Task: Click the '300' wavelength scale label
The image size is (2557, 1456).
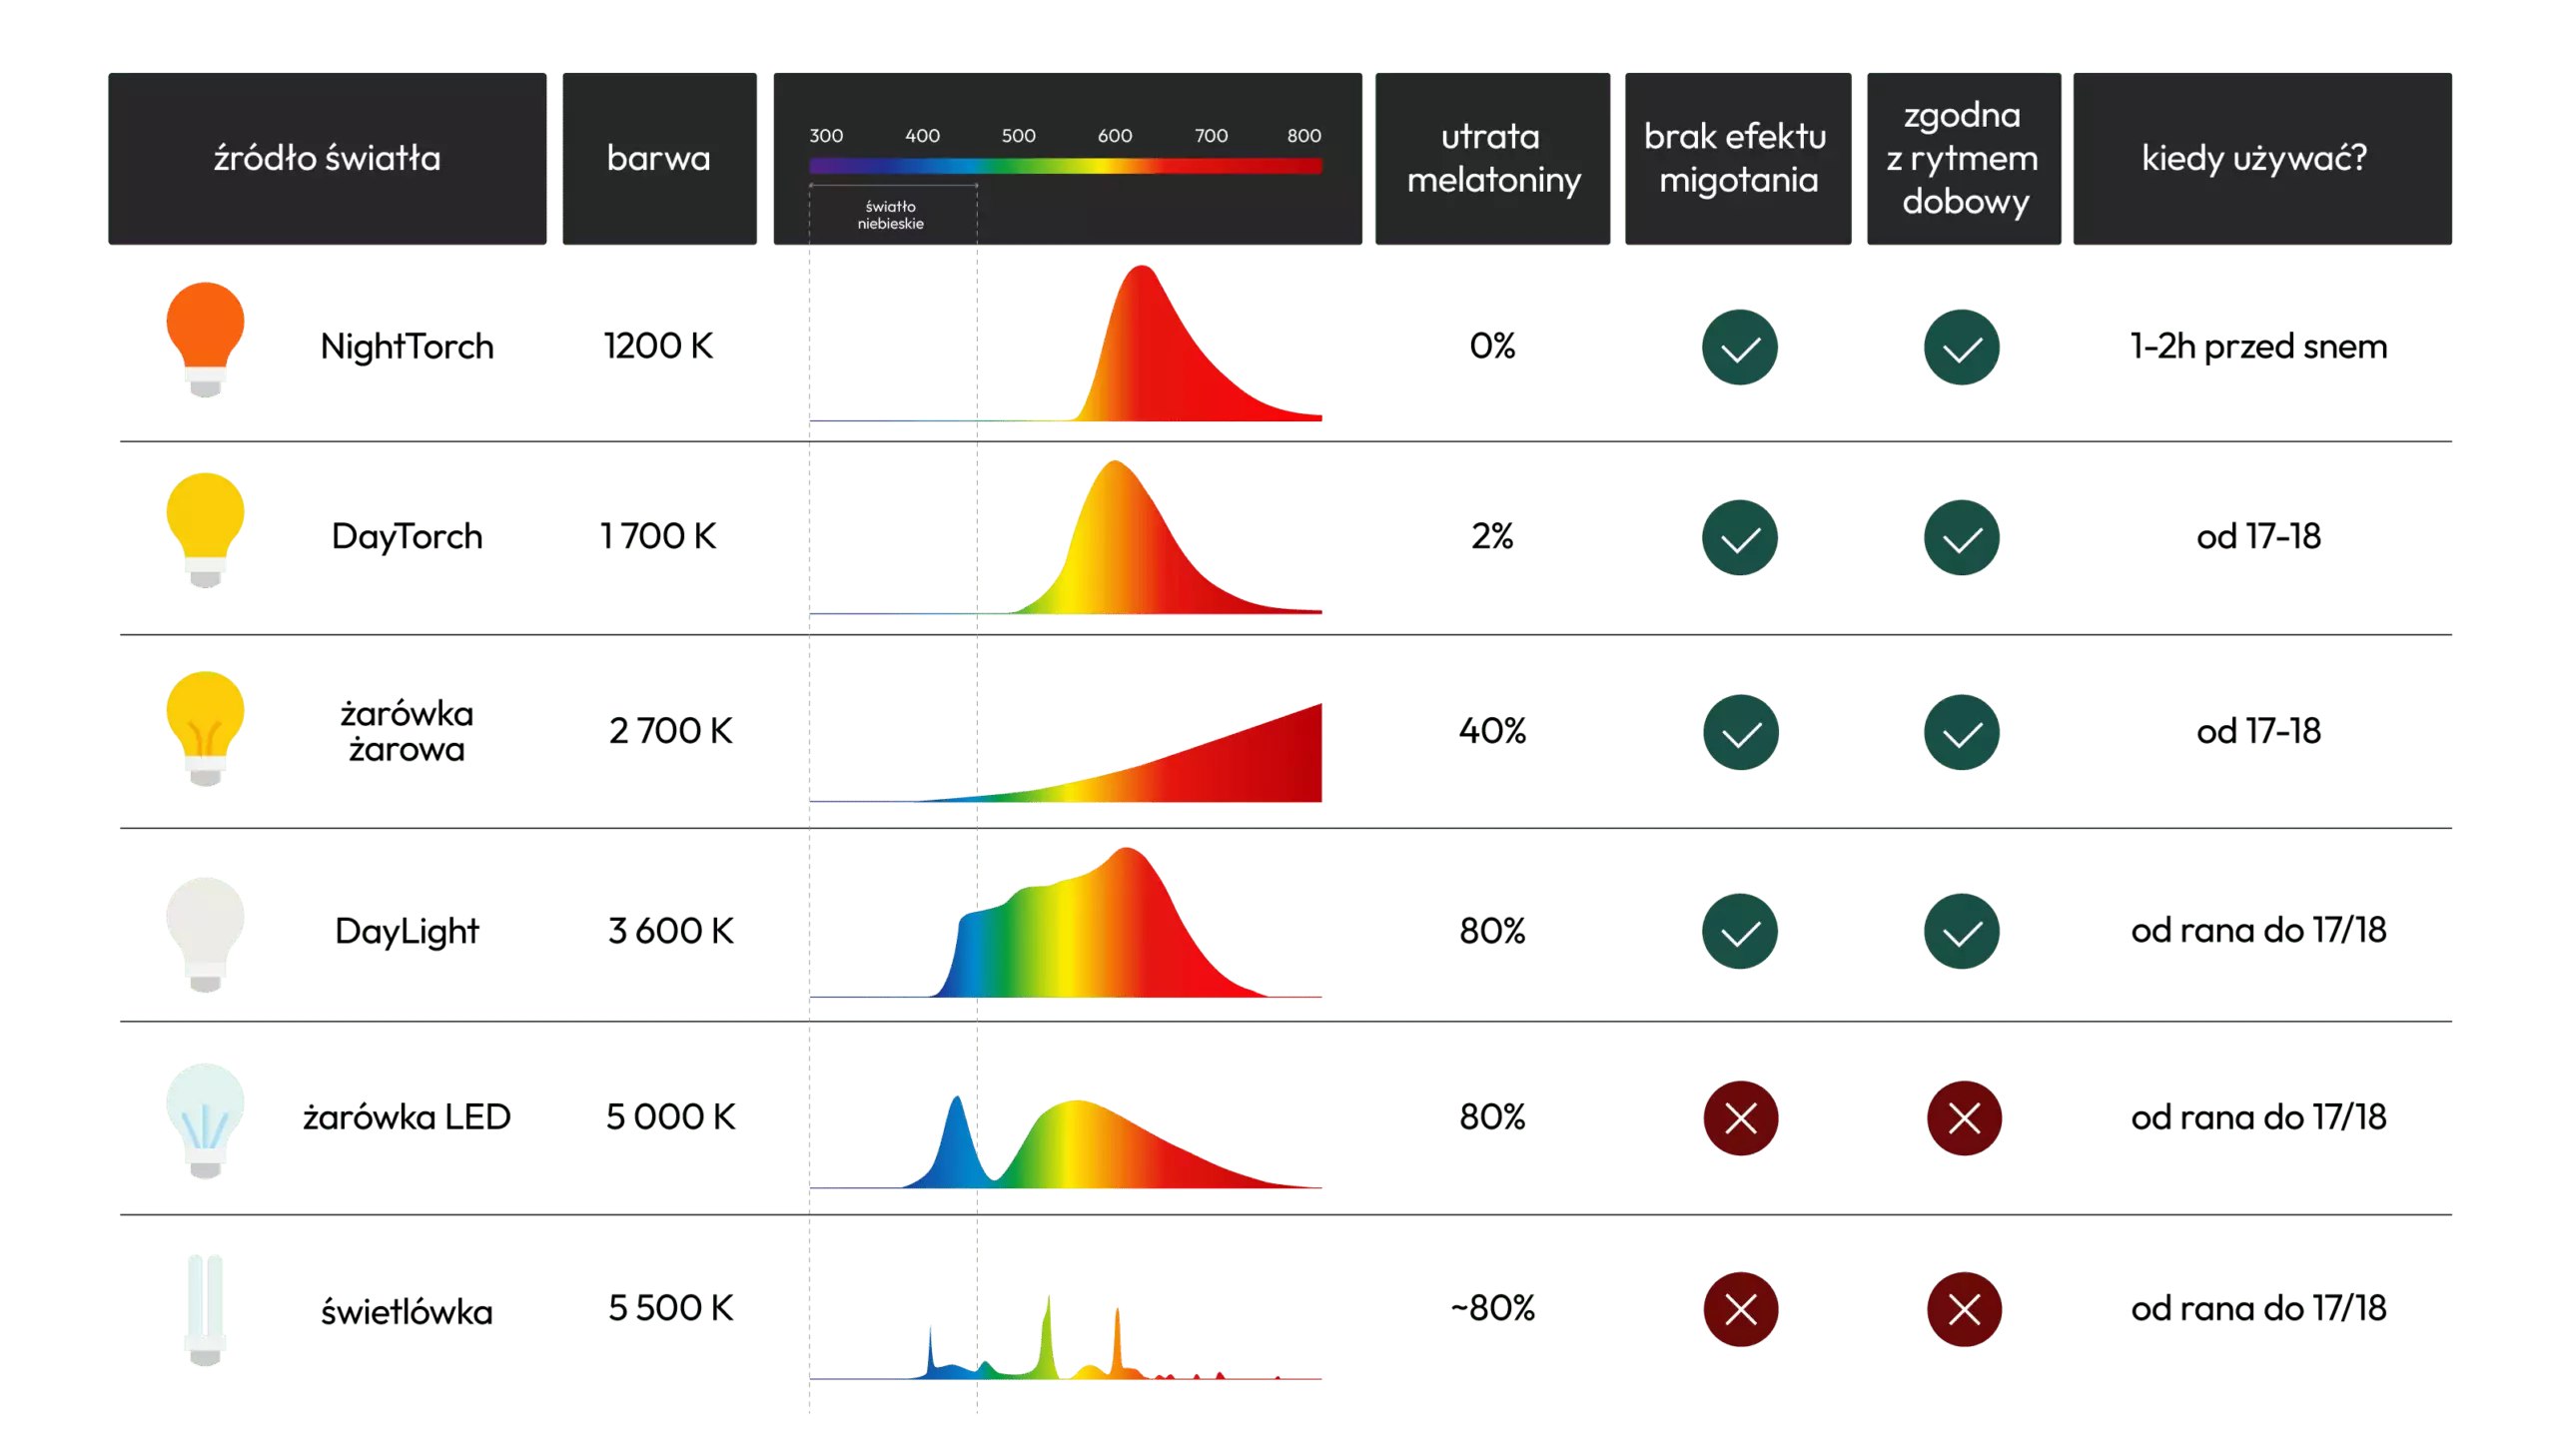Action: (x=826, y=135)
